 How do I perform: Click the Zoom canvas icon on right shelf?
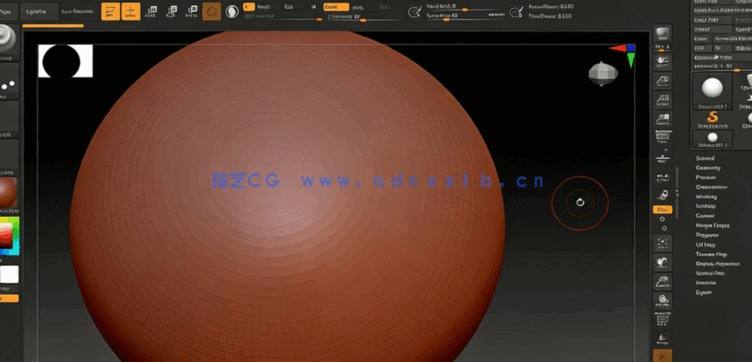663,81
